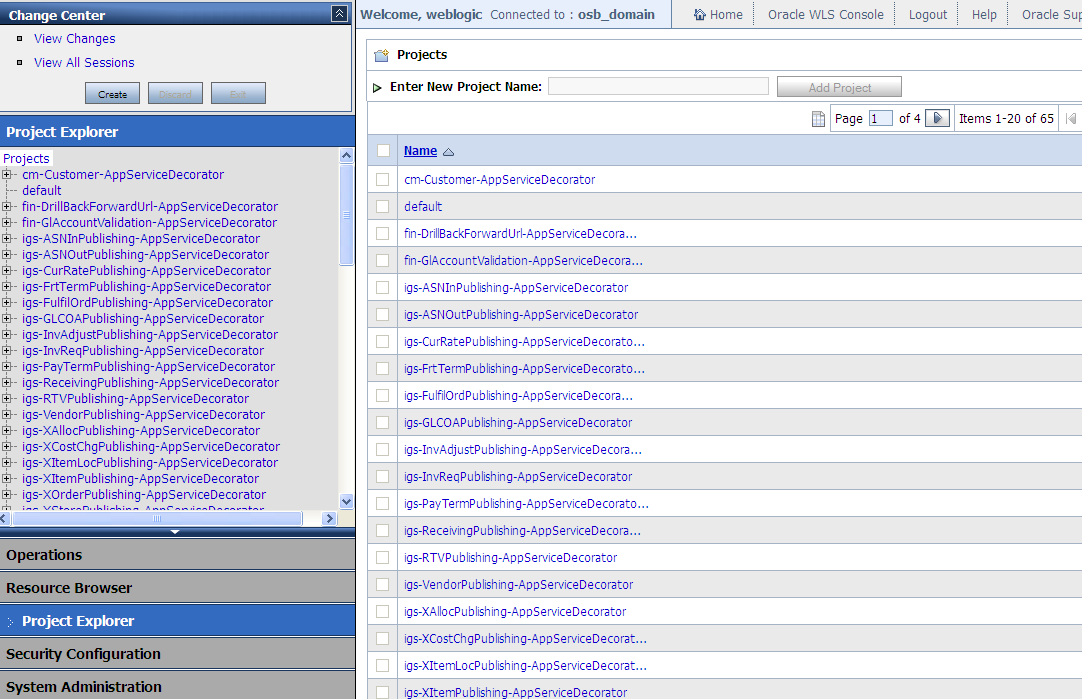
Task: Expand fin-GlAccountValidation tree node
Action: coord(6,222)
